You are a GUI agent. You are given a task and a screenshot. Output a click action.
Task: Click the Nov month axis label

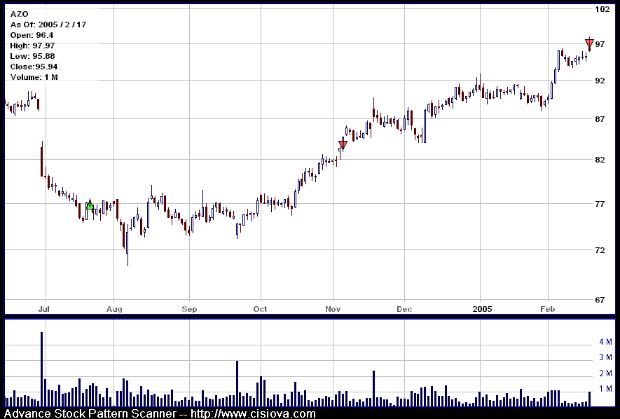click(333, 309)
